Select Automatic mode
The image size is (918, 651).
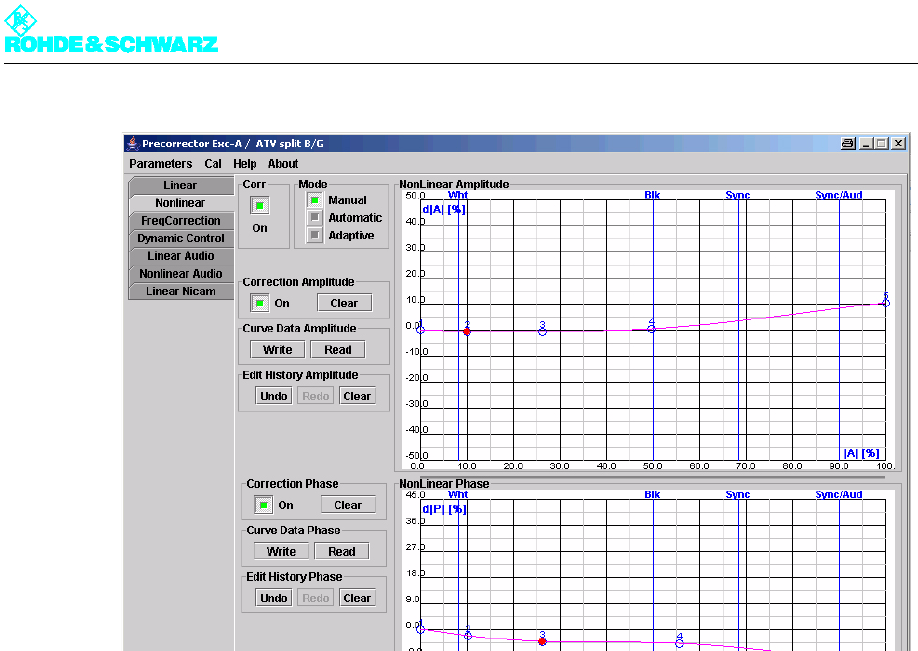point(314,218)
